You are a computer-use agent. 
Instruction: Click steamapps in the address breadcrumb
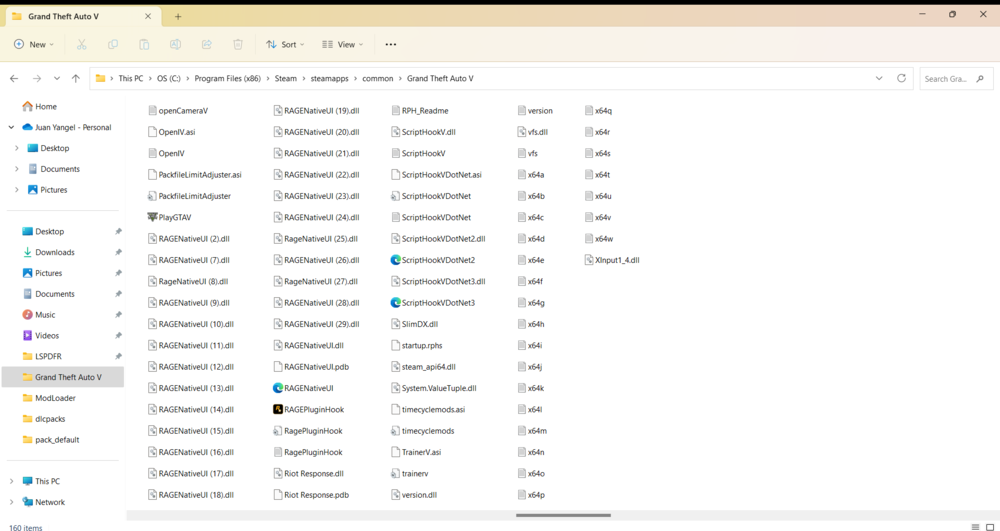pyautogui.click(x=329, y=78)
